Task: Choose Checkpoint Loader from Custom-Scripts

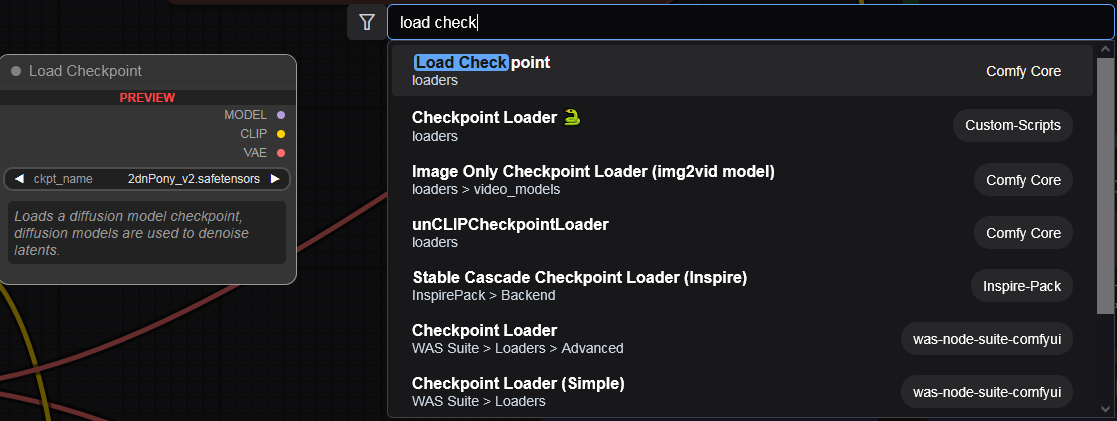Action: (742, 125)
